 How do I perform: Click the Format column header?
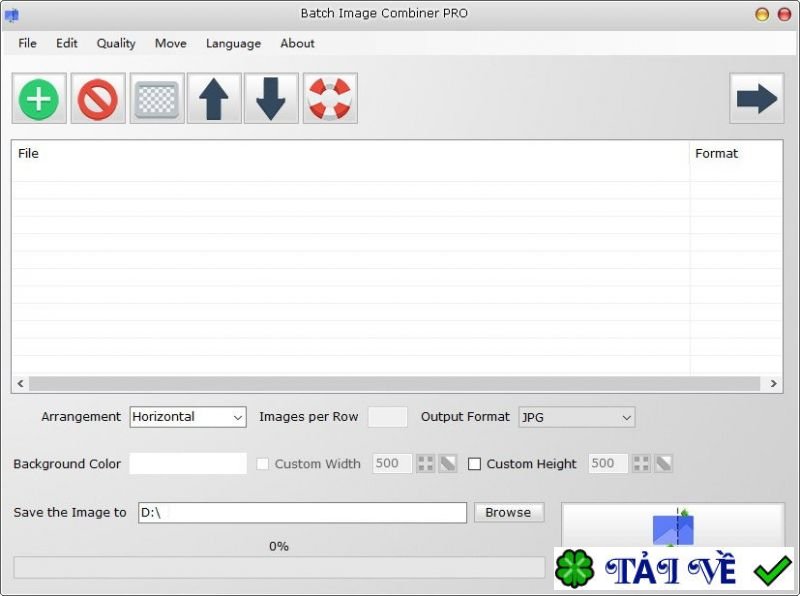736,154
